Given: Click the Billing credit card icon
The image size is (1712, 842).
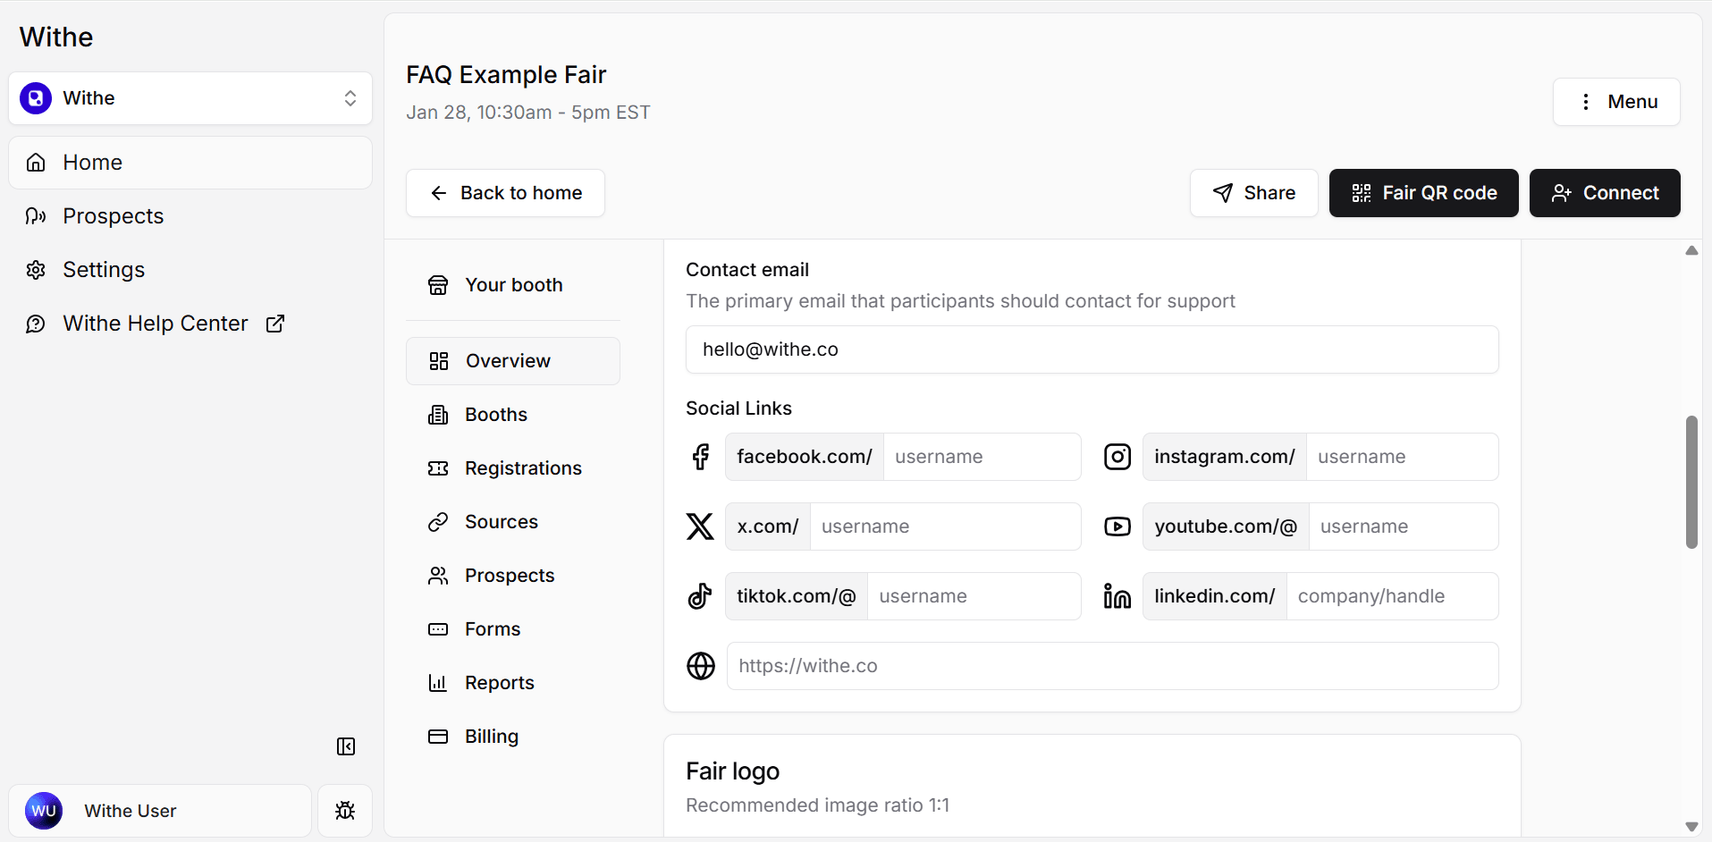Looking at the screenshot, I should pyautogui.click(x=438, y=737).
